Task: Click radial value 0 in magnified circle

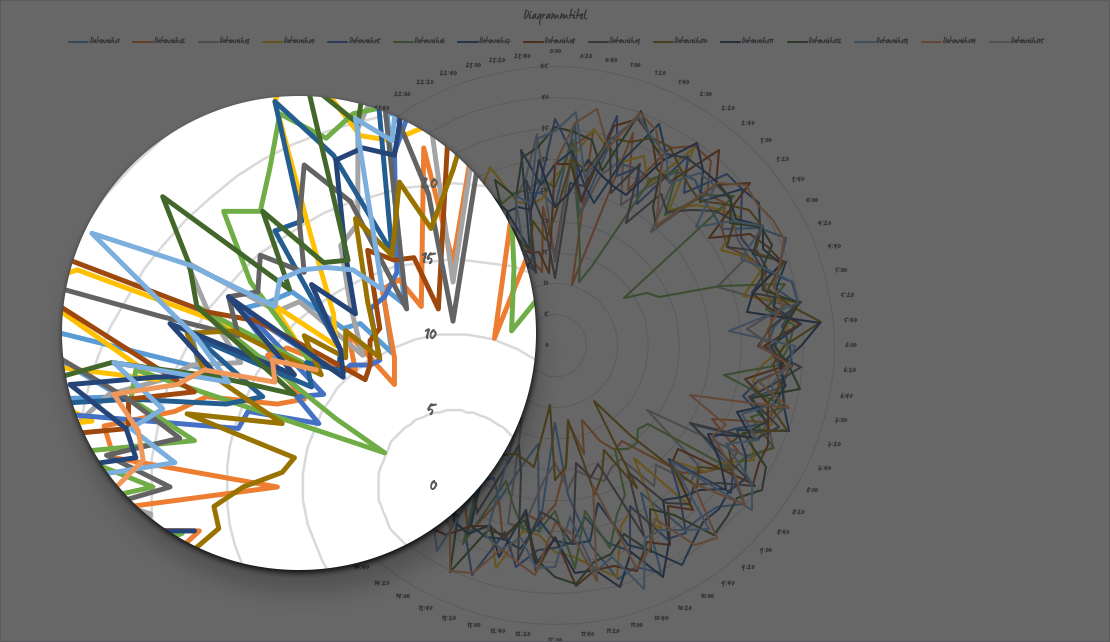Action: tap(433, 485)
